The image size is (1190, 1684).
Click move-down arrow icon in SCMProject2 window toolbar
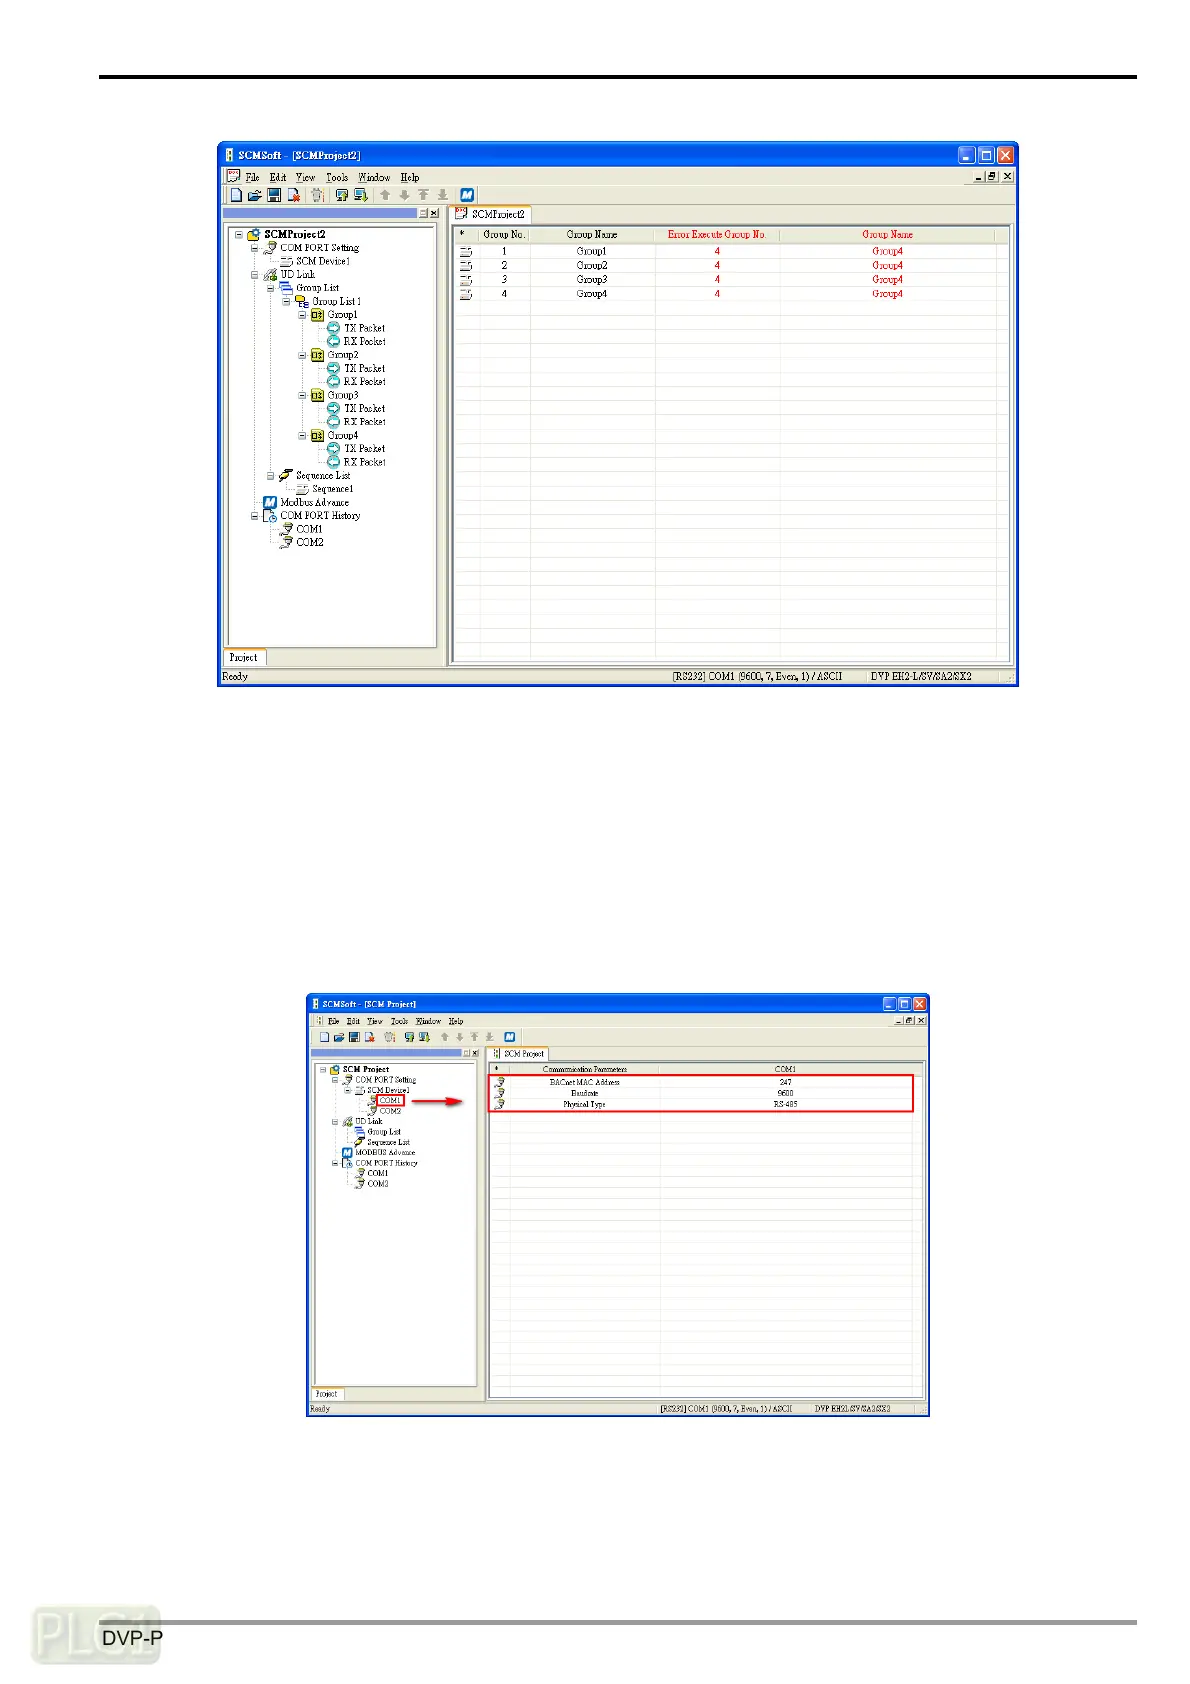coord(404,195)
